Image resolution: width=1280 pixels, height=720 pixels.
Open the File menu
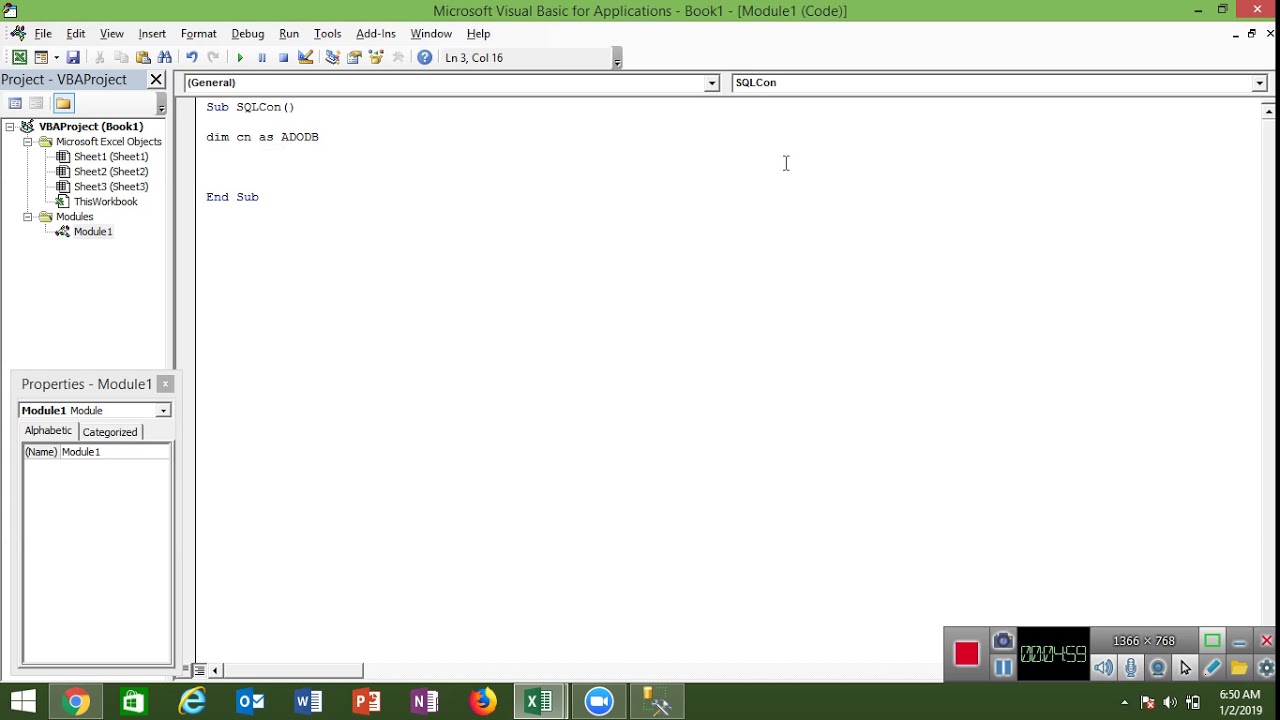click(x=43, y=34)
